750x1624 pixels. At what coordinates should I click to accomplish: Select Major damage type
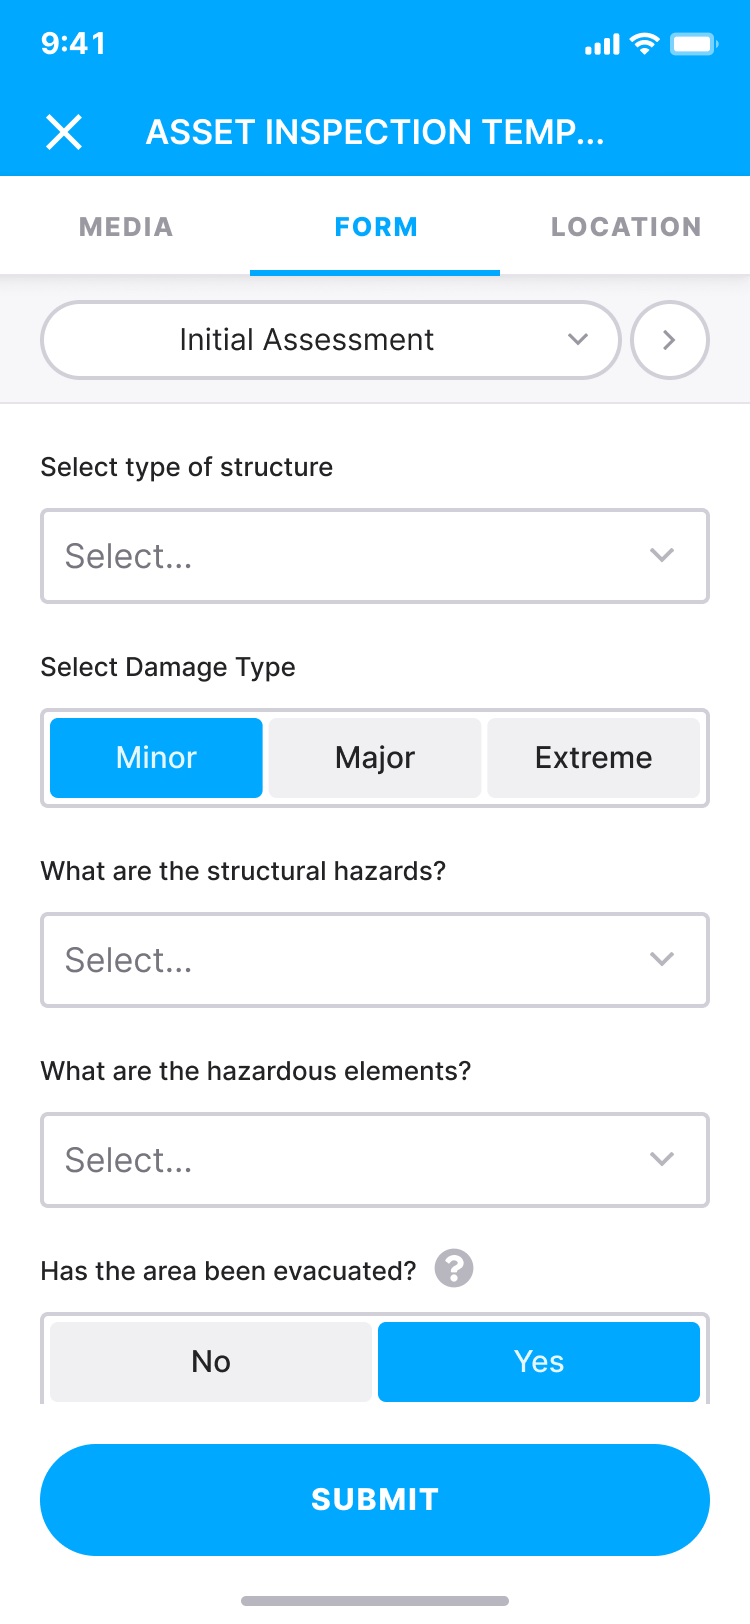tap(374, 757)
